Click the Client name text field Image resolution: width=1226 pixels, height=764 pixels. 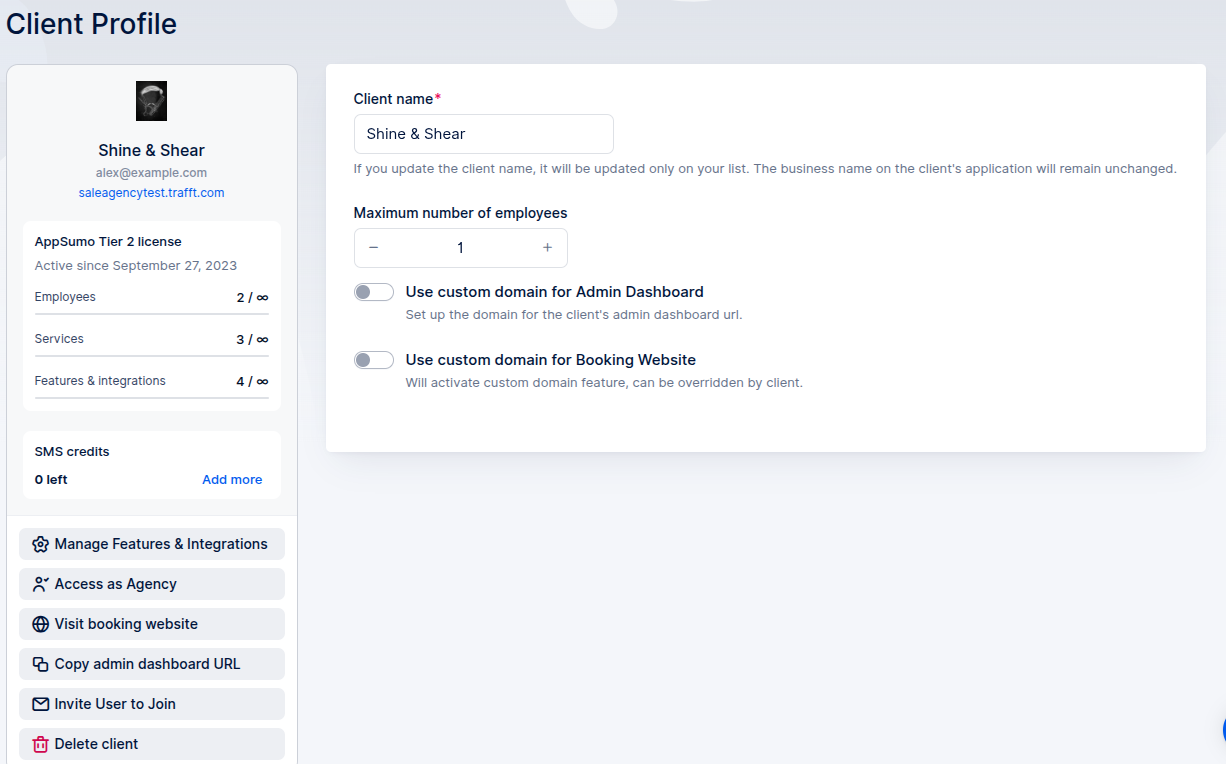pyautogui.click(x=483, y=134)
